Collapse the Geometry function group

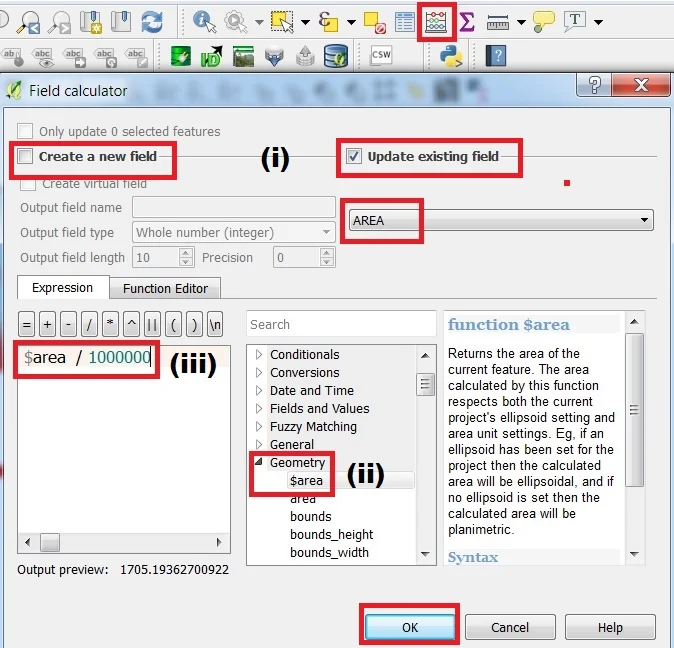coord(259,462)
